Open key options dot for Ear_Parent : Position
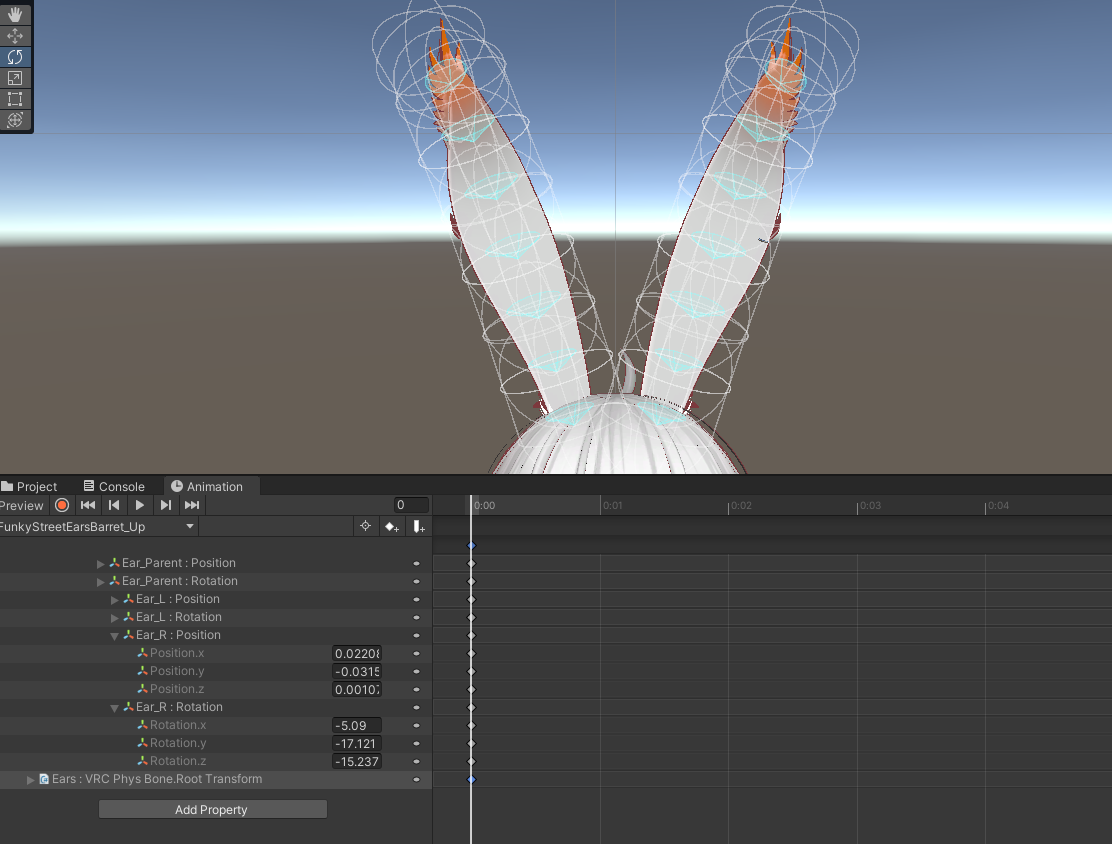 pyautogui.click(x=416, y=563)
